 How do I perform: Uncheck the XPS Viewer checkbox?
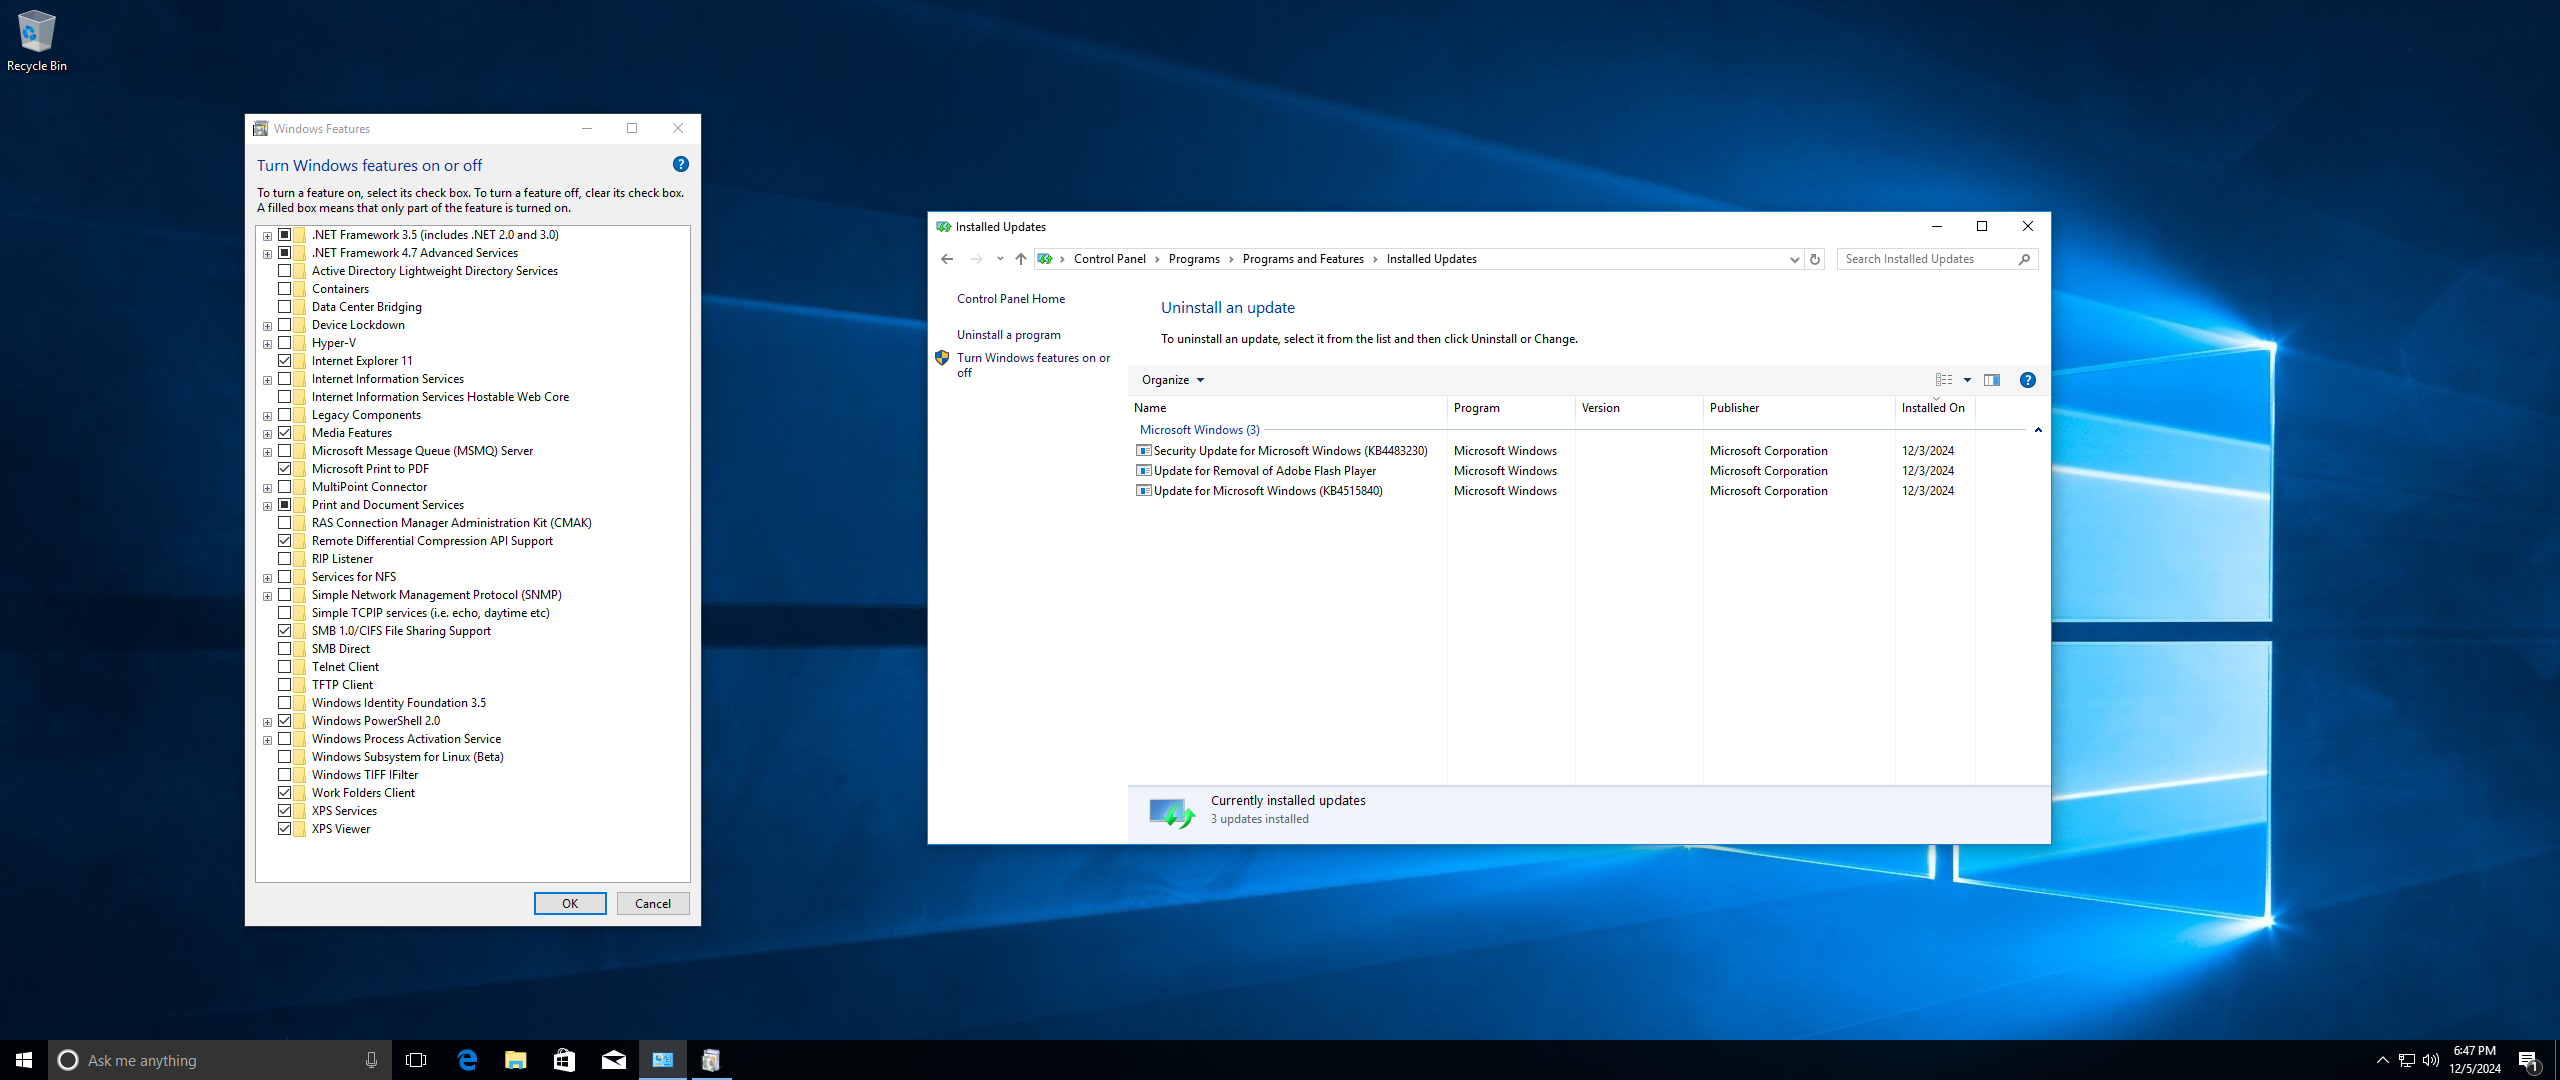(285, 829)
